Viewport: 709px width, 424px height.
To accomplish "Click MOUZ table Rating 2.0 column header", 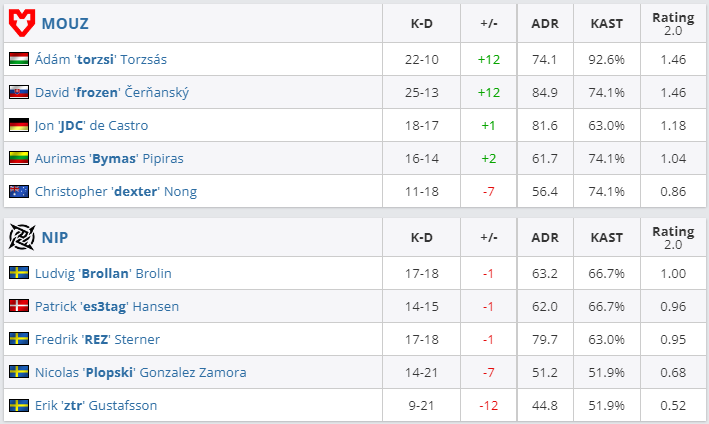I will (673, 24).
